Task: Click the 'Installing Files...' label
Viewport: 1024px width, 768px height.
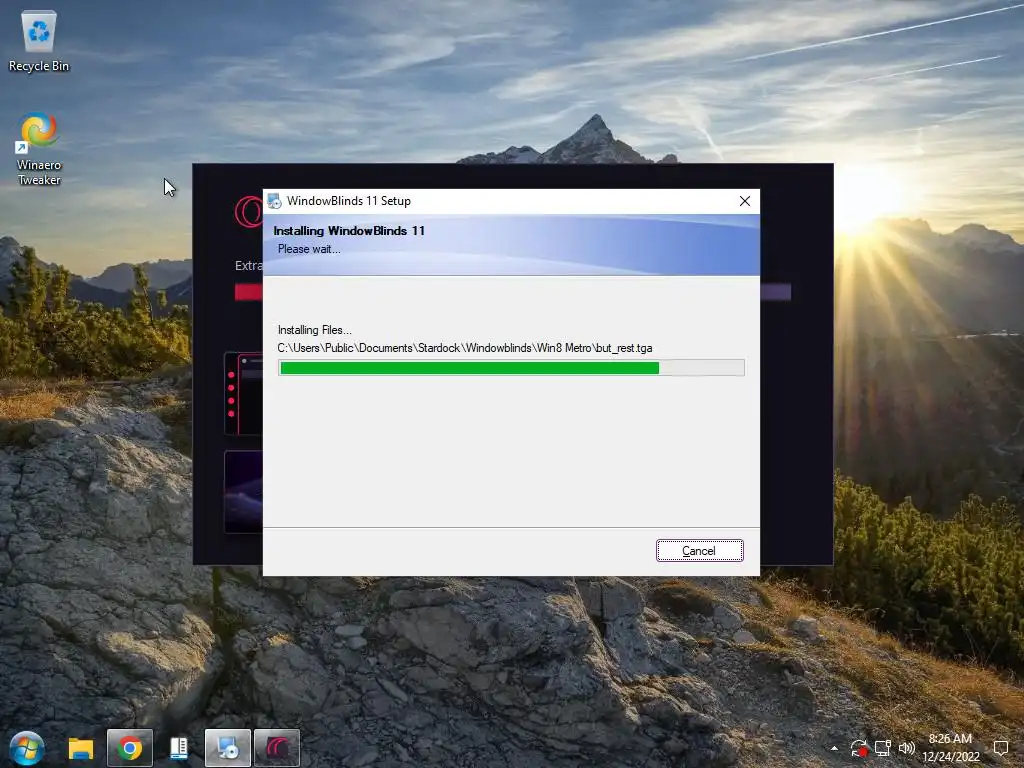Action: [315, 330]
